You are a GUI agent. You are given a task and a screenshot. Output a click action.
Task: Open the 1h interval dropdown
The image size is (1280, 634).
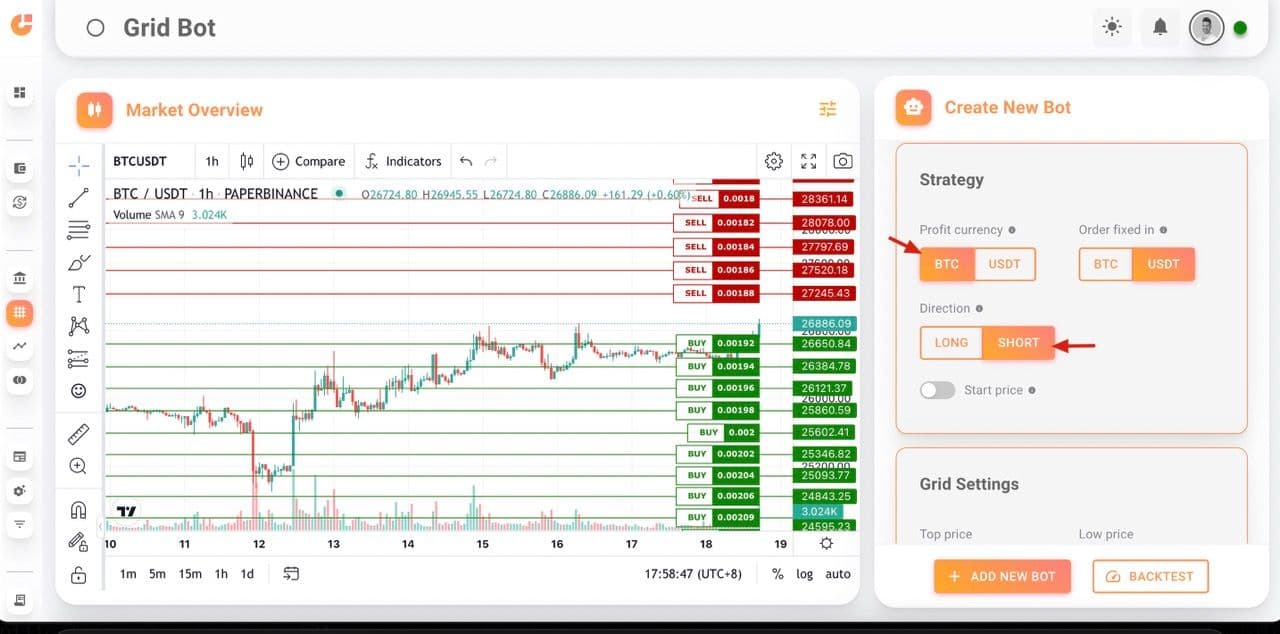click(212, 161)
